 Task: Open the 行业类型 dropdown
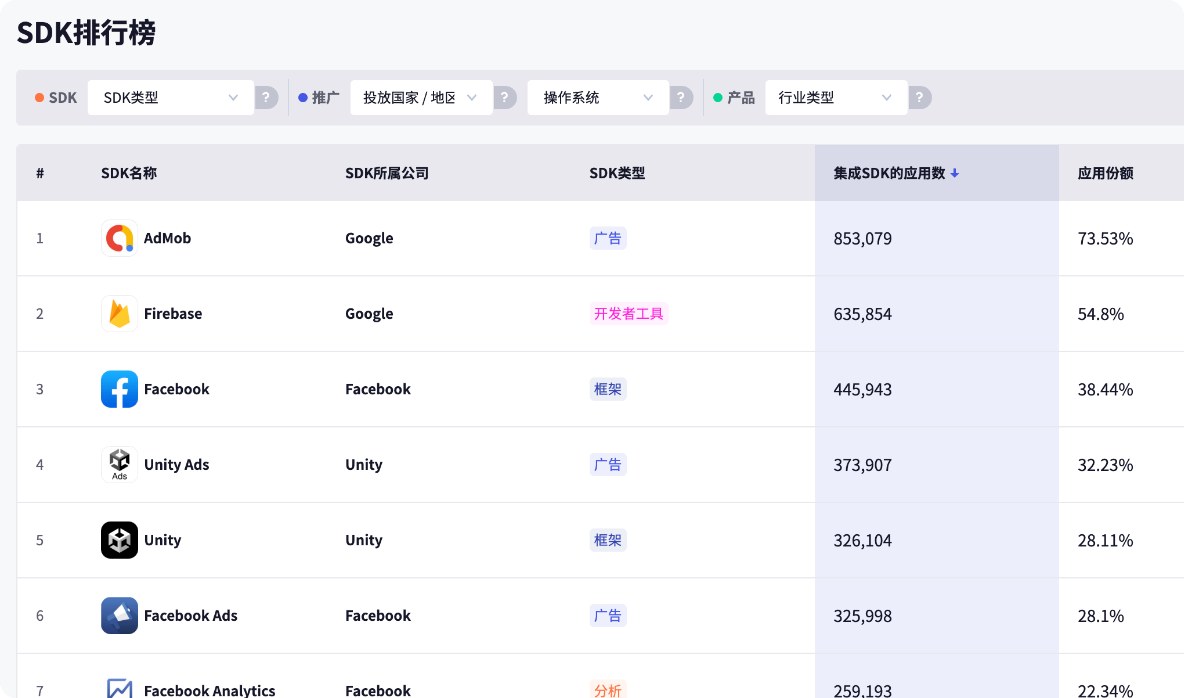pyautogui.click(x=836, y=97)
